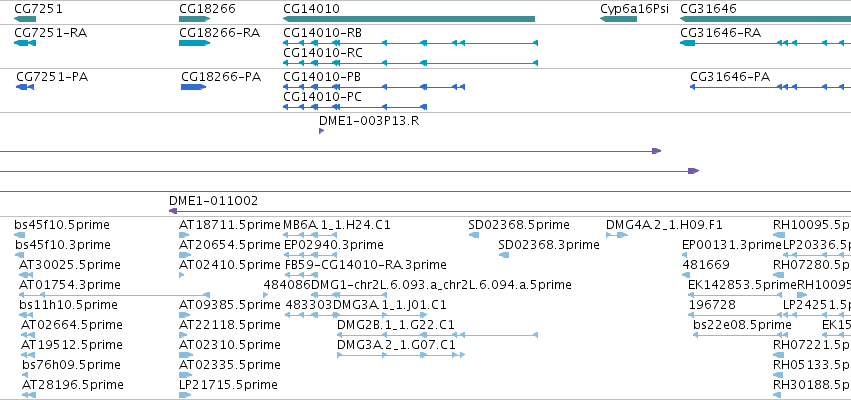Open the CG18266-RA transcript
This screenshot has height=400, width=851.
point(219,33)
